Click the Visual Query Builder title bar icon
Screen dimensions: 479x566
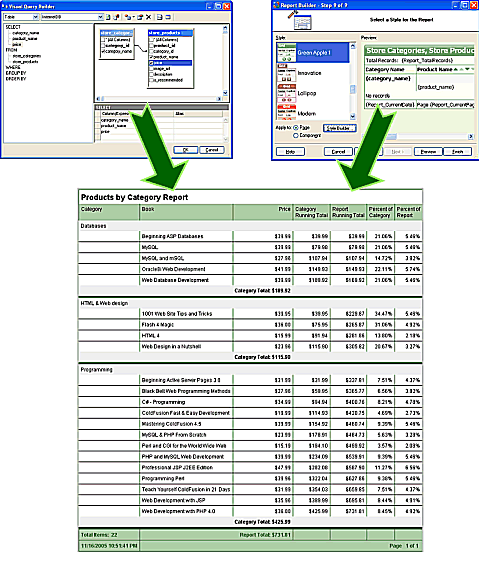pos(4,6)
